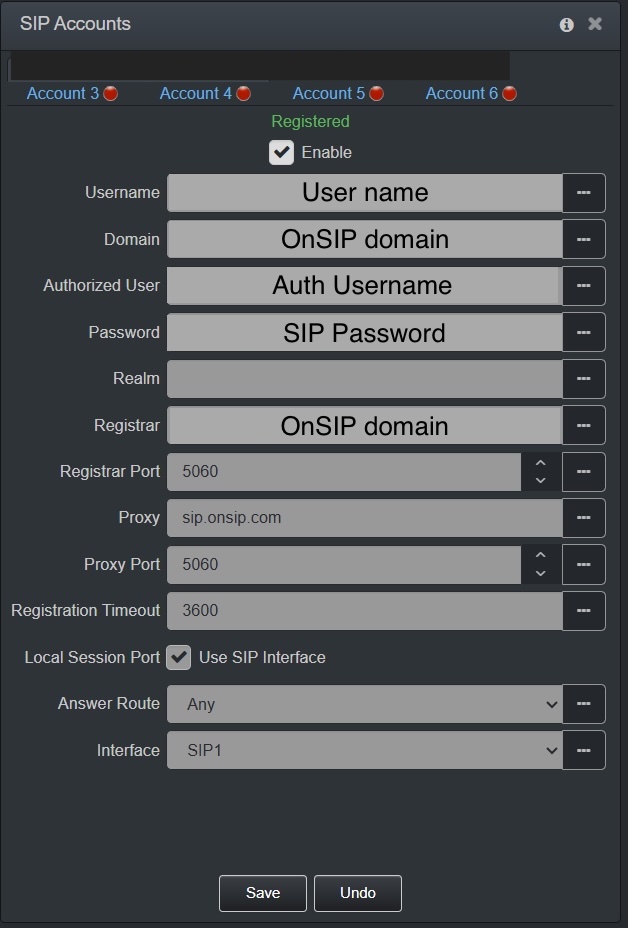
Task: Open the options button beside Domain
Action: pyautogui.click(x=584, y=239)
